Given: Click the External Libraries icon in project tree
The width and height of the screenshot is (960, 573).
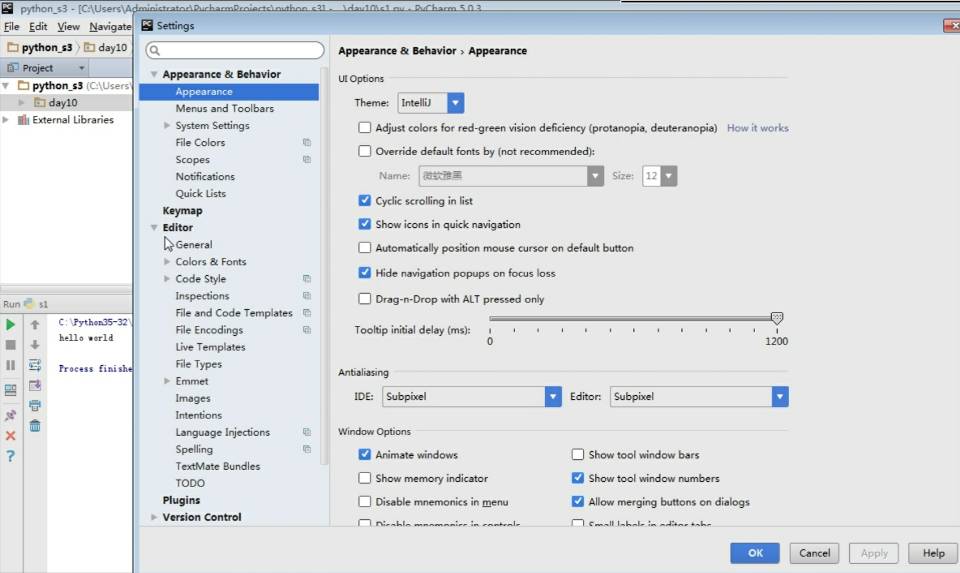Looking at the screenshot, I should pyautogui.click(x=23, y=119).
